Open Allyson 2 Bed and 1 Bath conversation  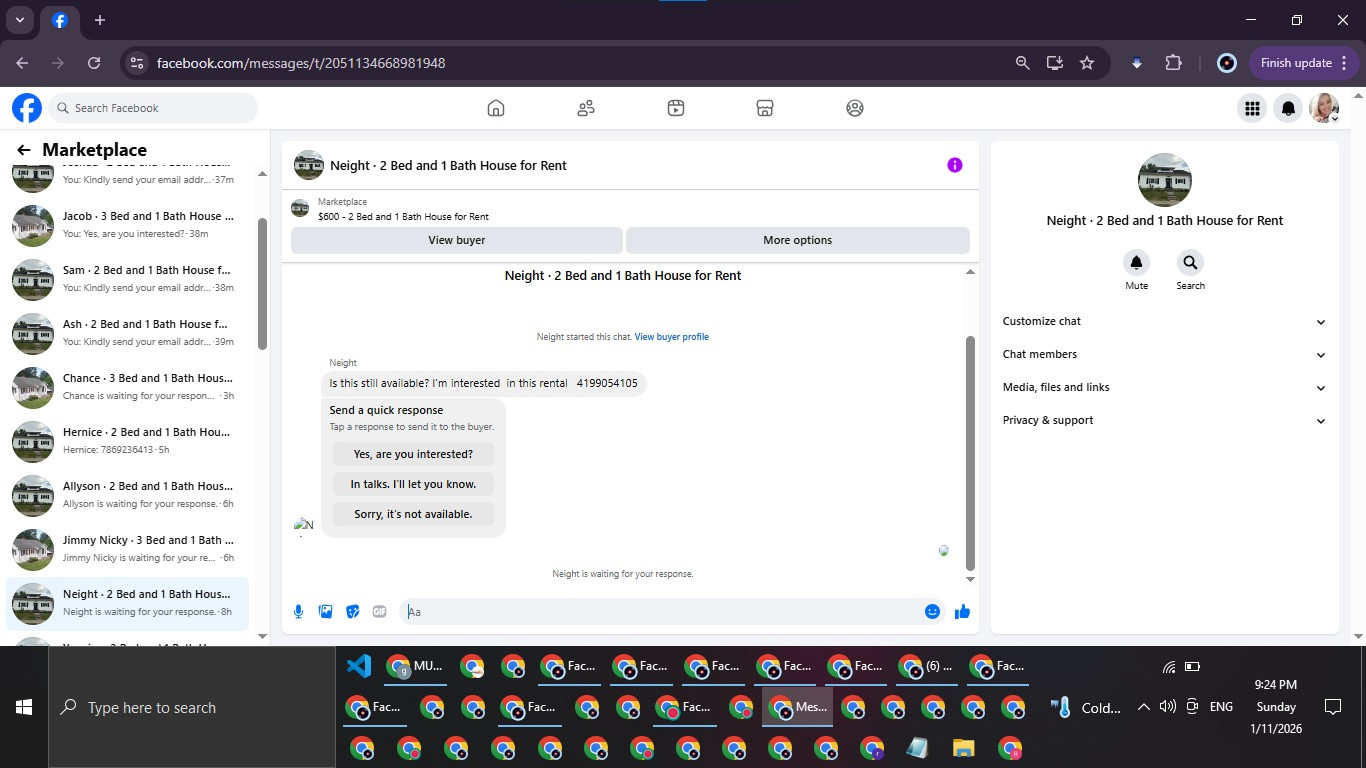pyautogui.click(x=128, y=495)
